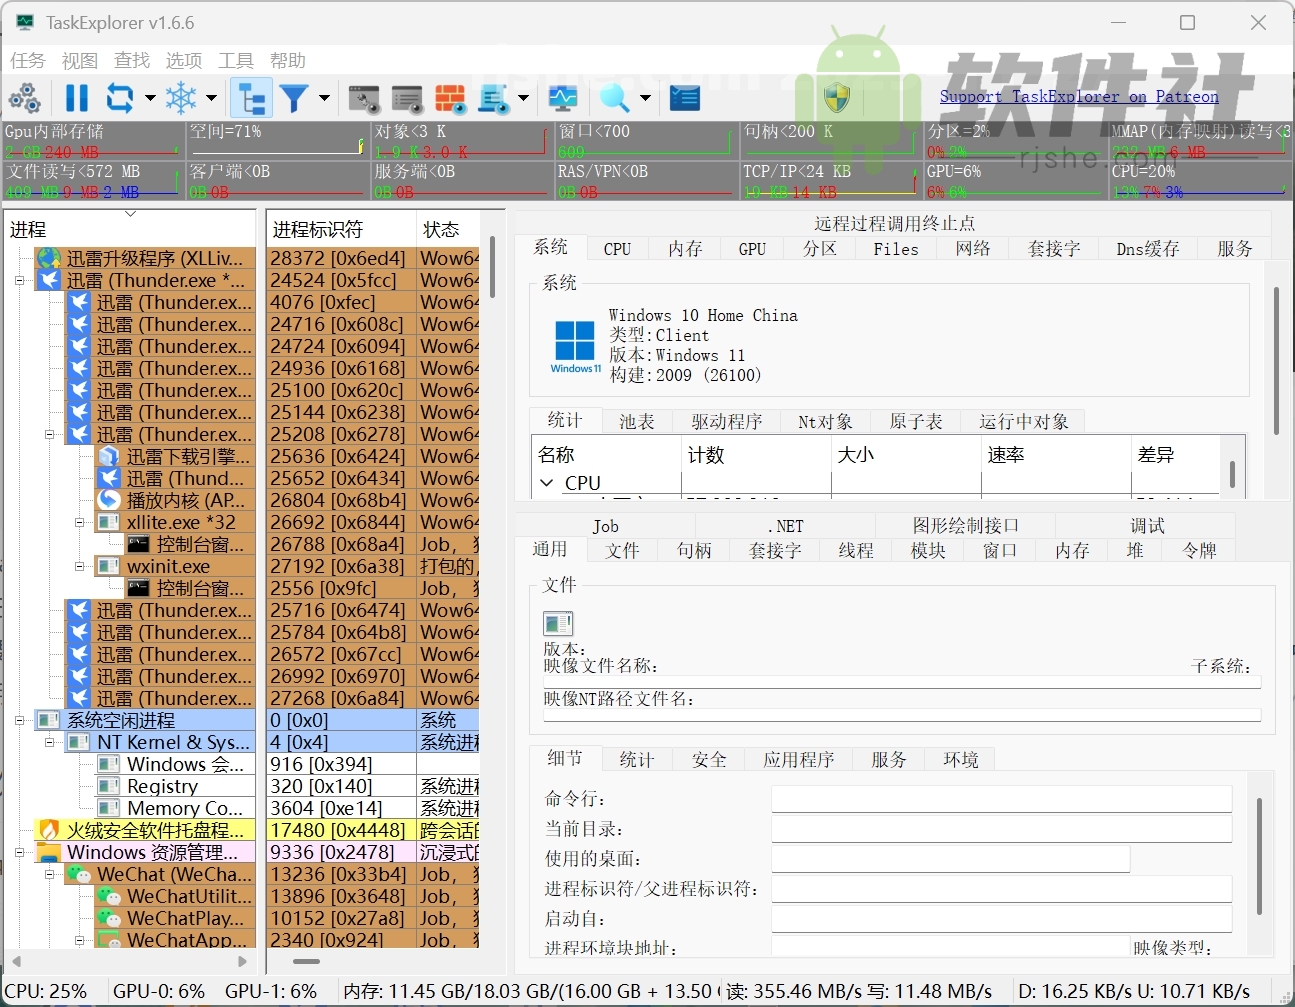Image resolution: width=1295 pixels, height=1007 pixels.
Task: Click the 命令行 input field
Action: click(1000, 798)
